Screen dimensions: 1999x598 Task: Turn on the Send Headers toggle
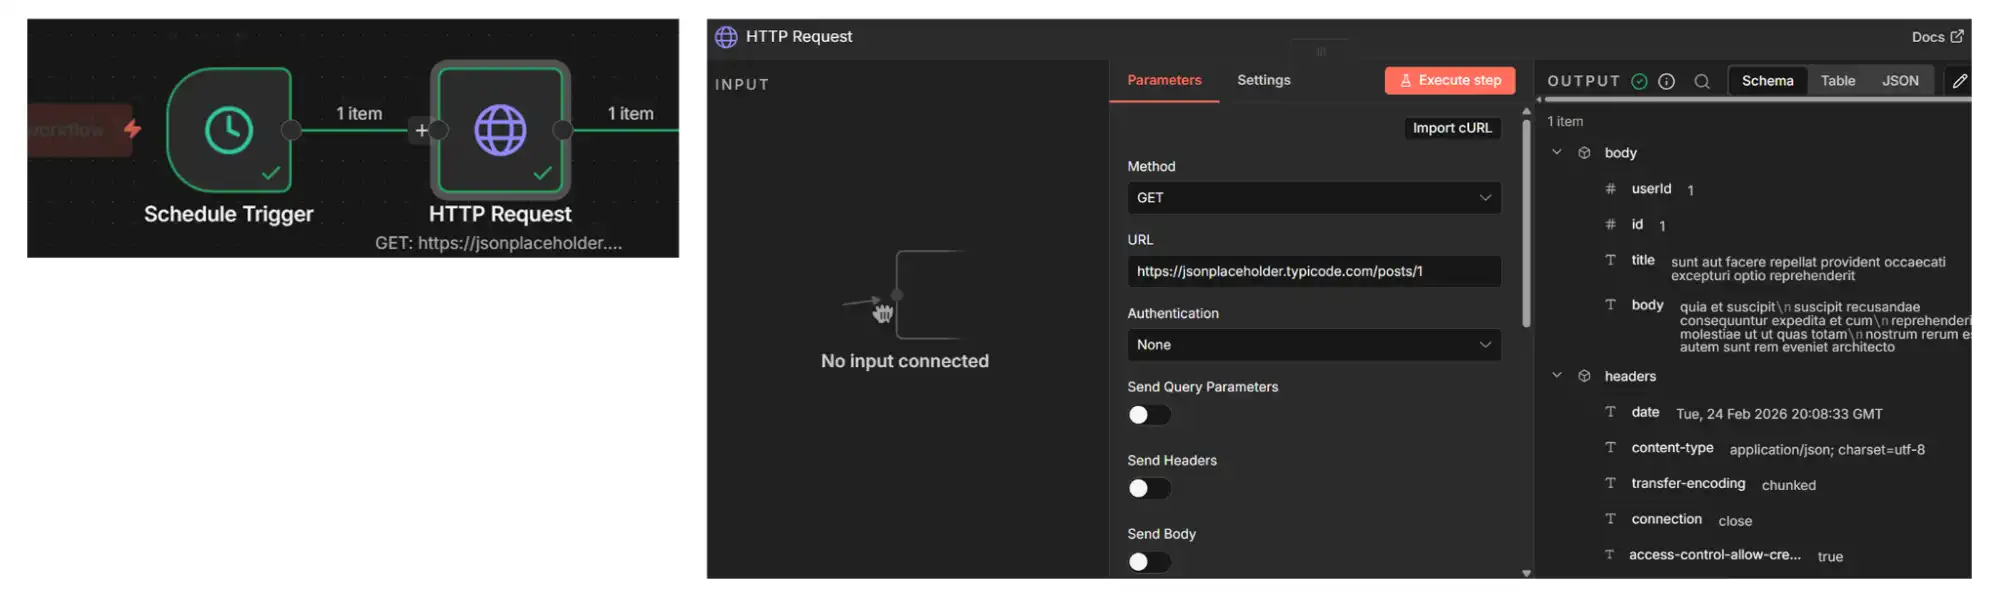1148,488
